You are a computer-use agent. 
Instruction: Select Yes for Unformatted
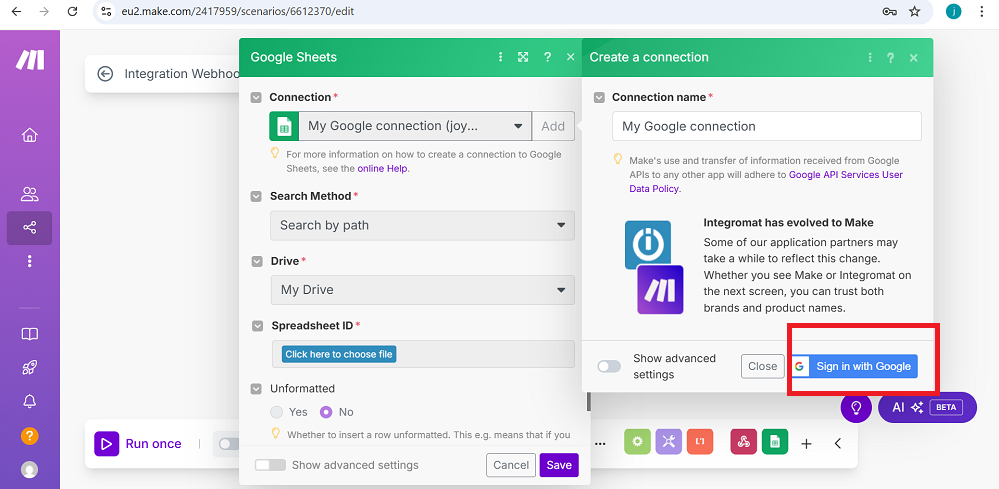277,412
